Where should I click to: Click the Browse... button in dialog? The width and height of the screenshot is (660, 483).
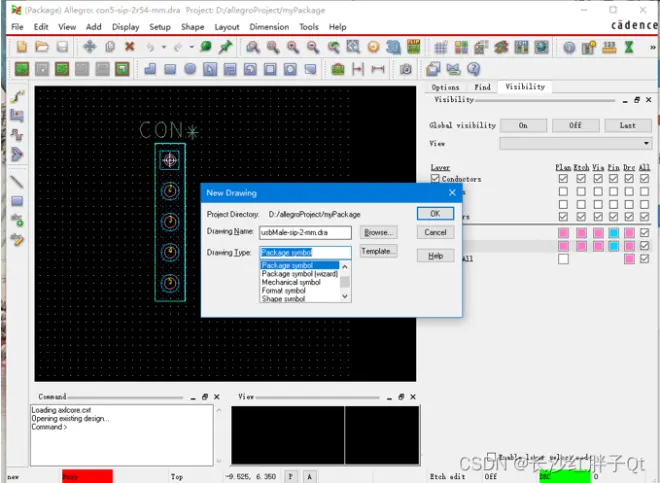[x=378, y=232]
